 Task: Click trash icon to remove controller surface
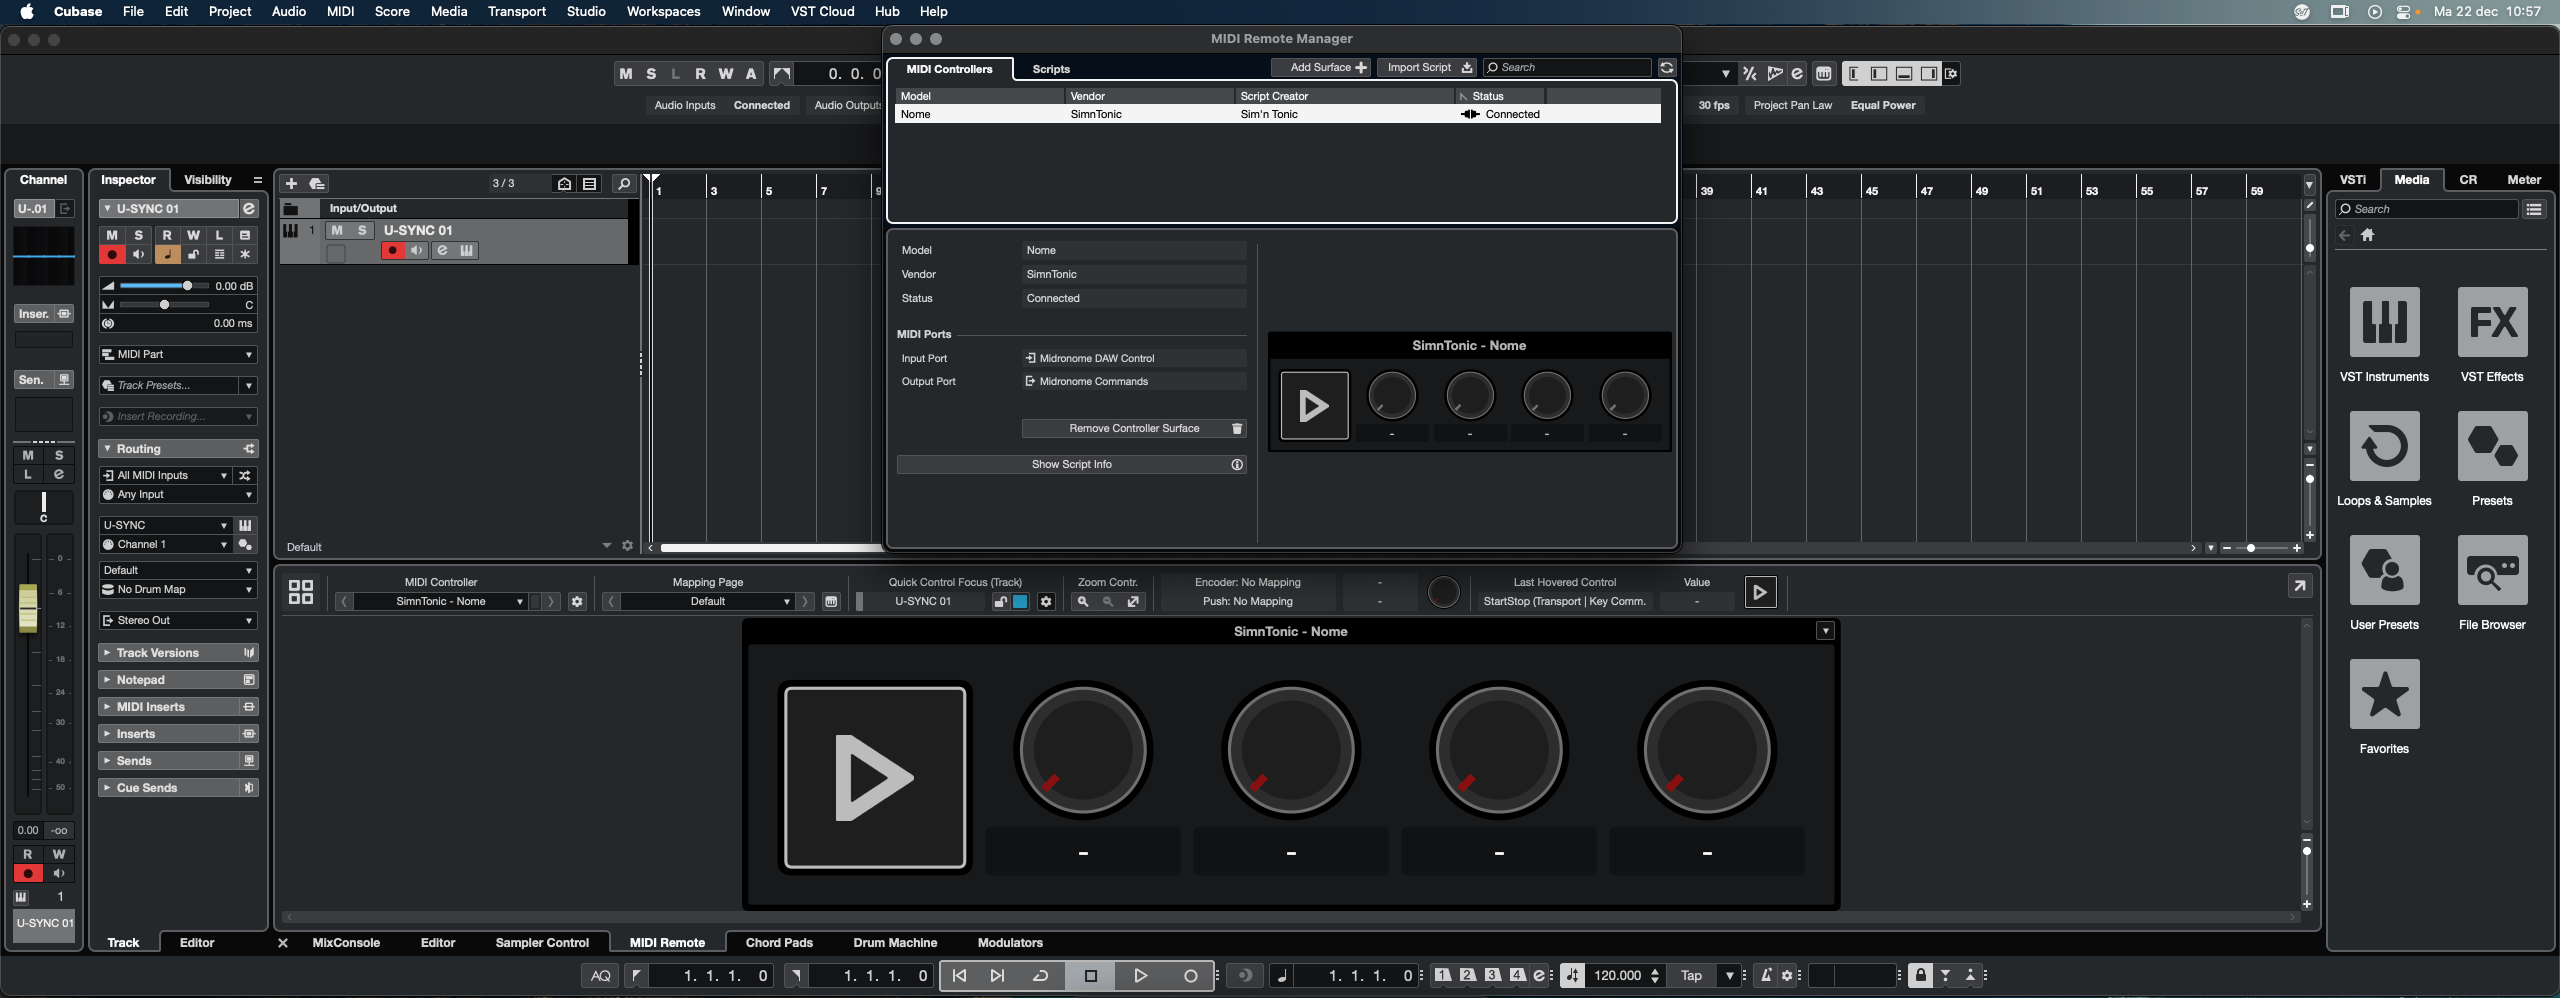pyautogui.click(x=1237, y=428)
